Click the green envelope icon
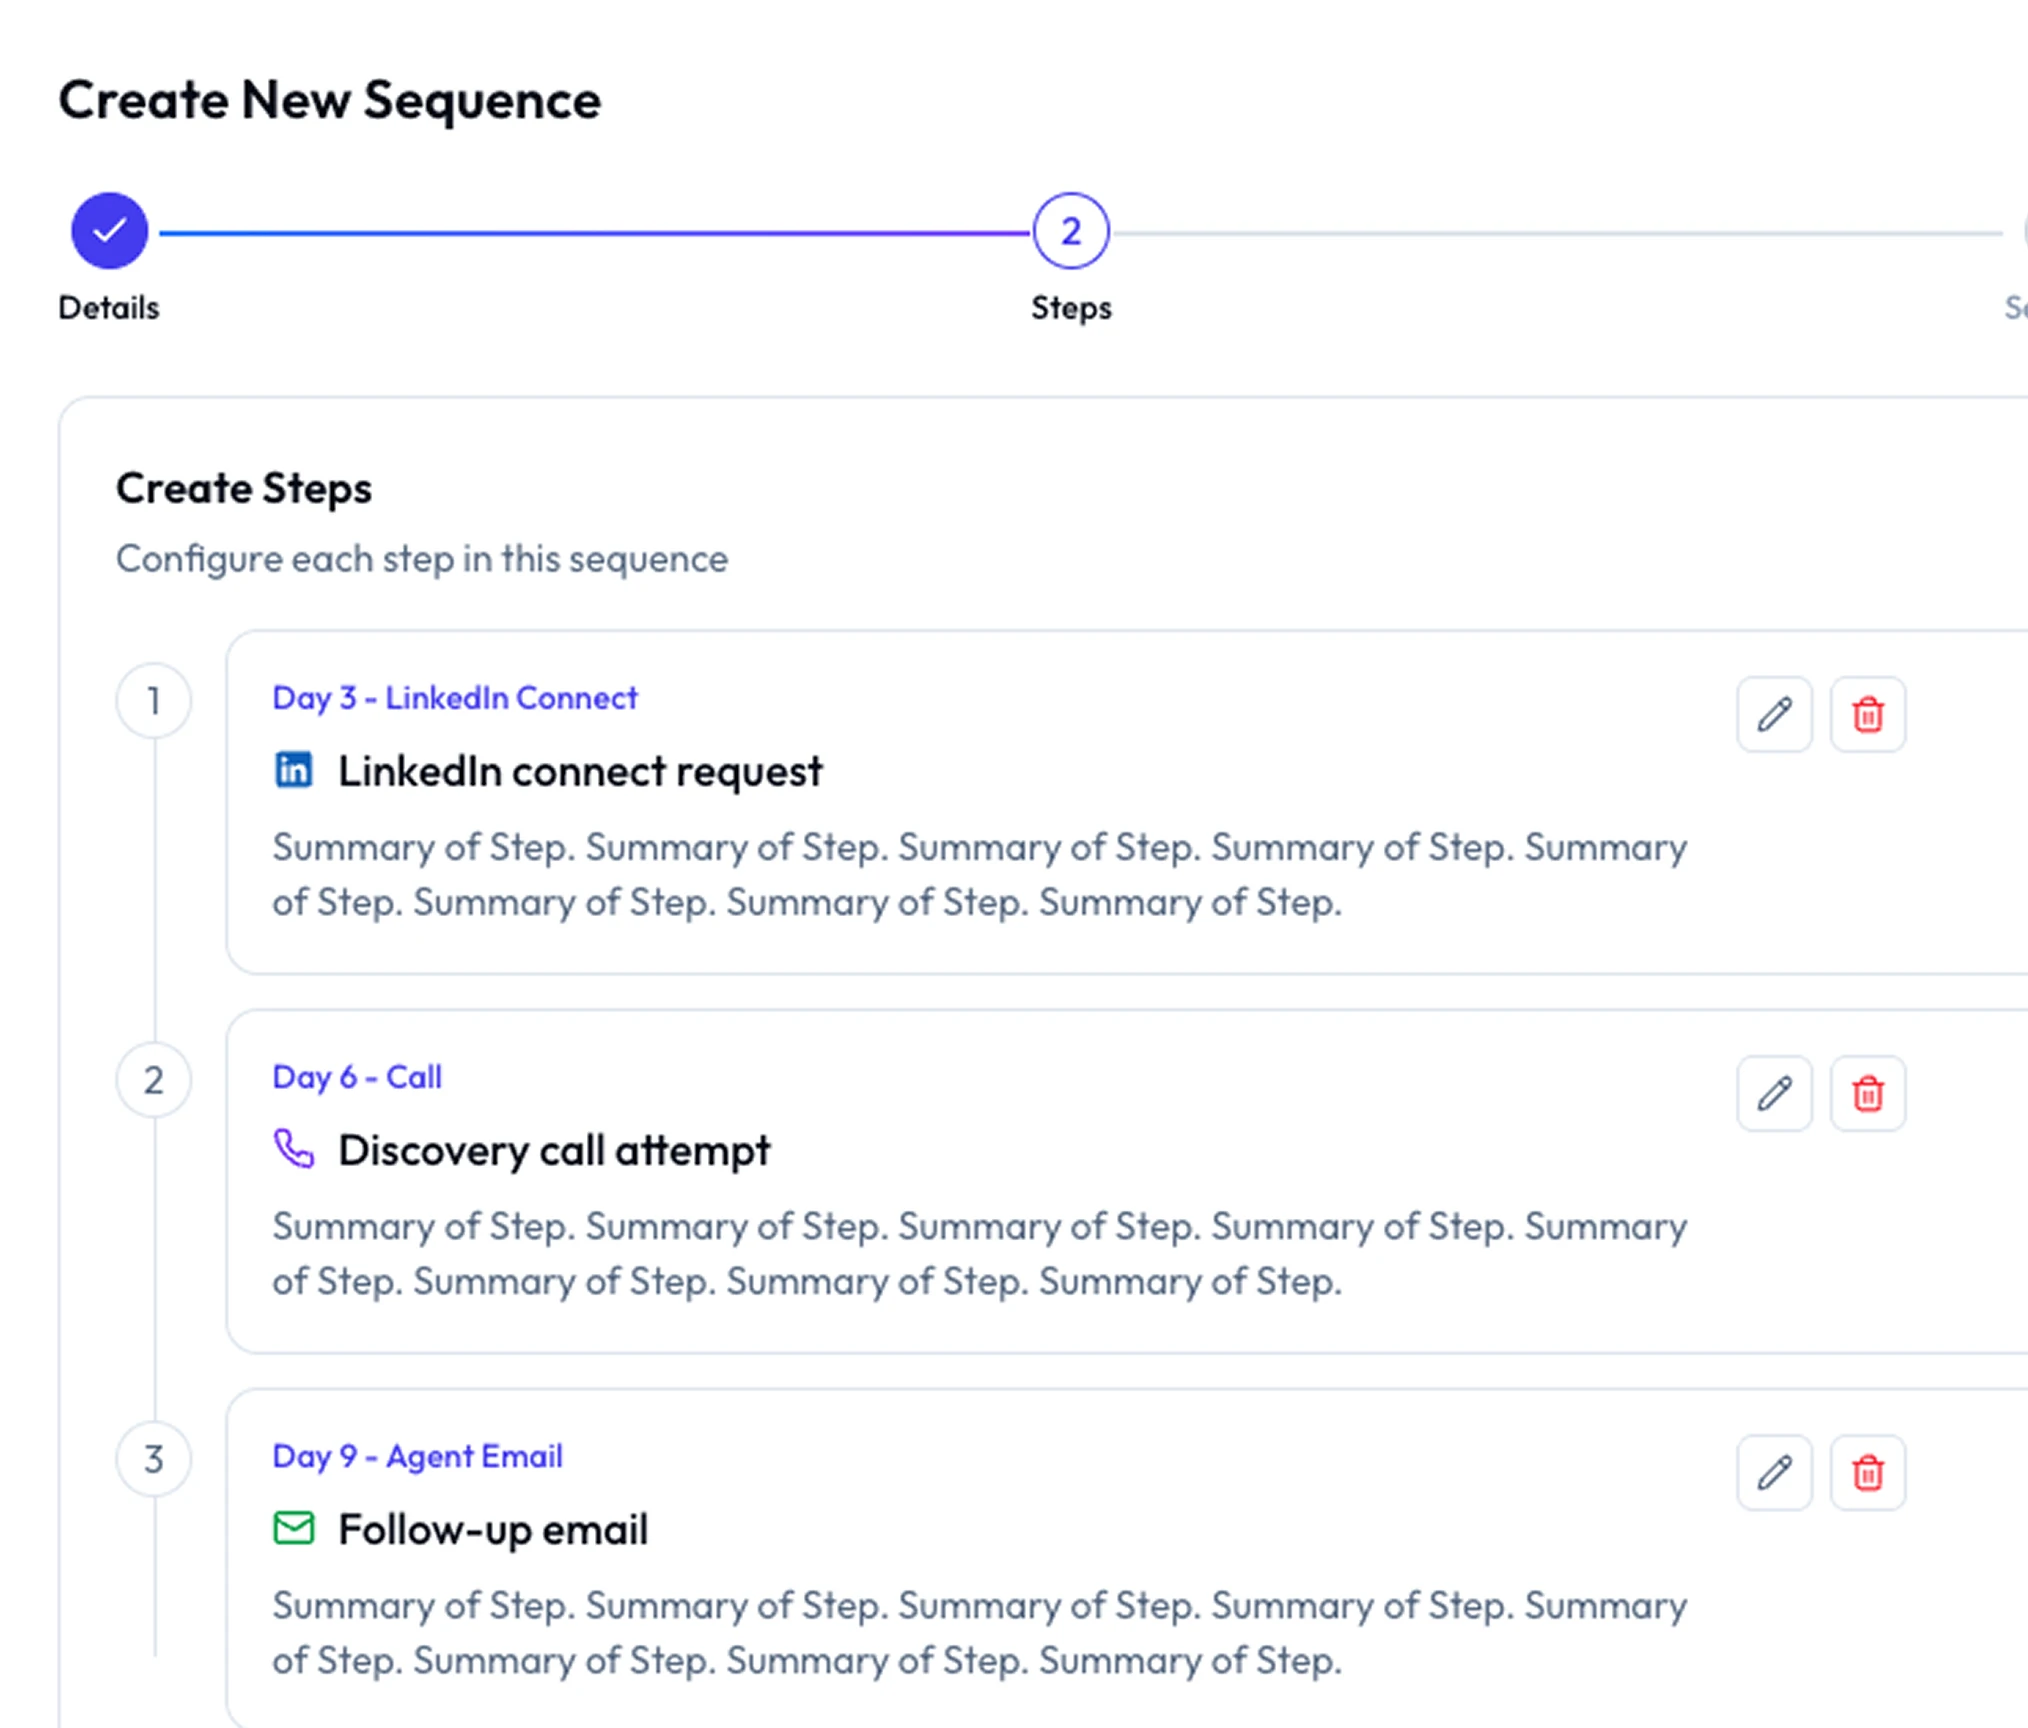The height and width of the screenshot is (1728, 2028). [x=294, y=1528]
